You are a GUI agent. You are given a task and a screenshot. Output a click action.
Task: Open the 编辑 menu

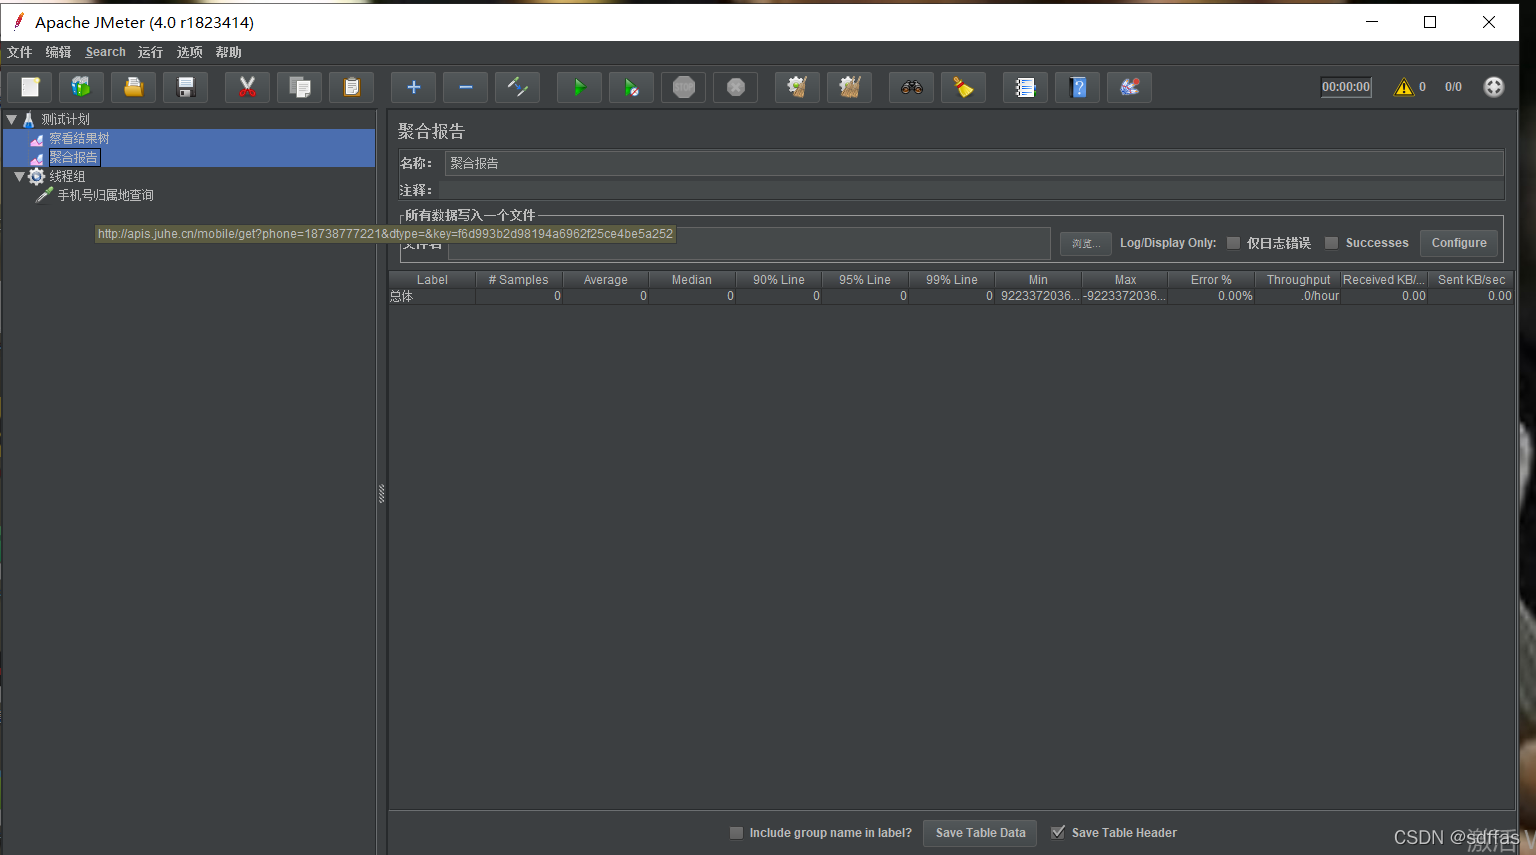58,52
